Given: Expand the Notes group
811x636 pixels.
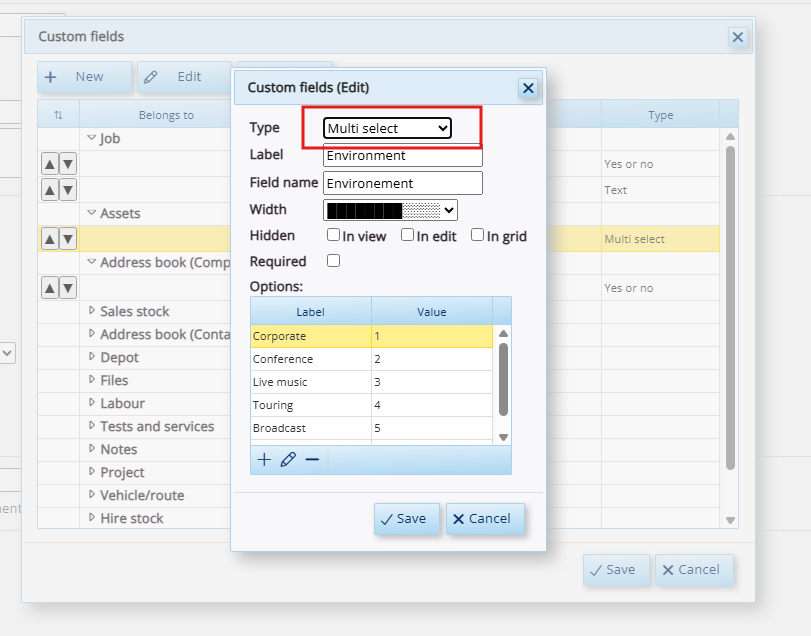Looking at the screenshot, I should coord(92,448).
